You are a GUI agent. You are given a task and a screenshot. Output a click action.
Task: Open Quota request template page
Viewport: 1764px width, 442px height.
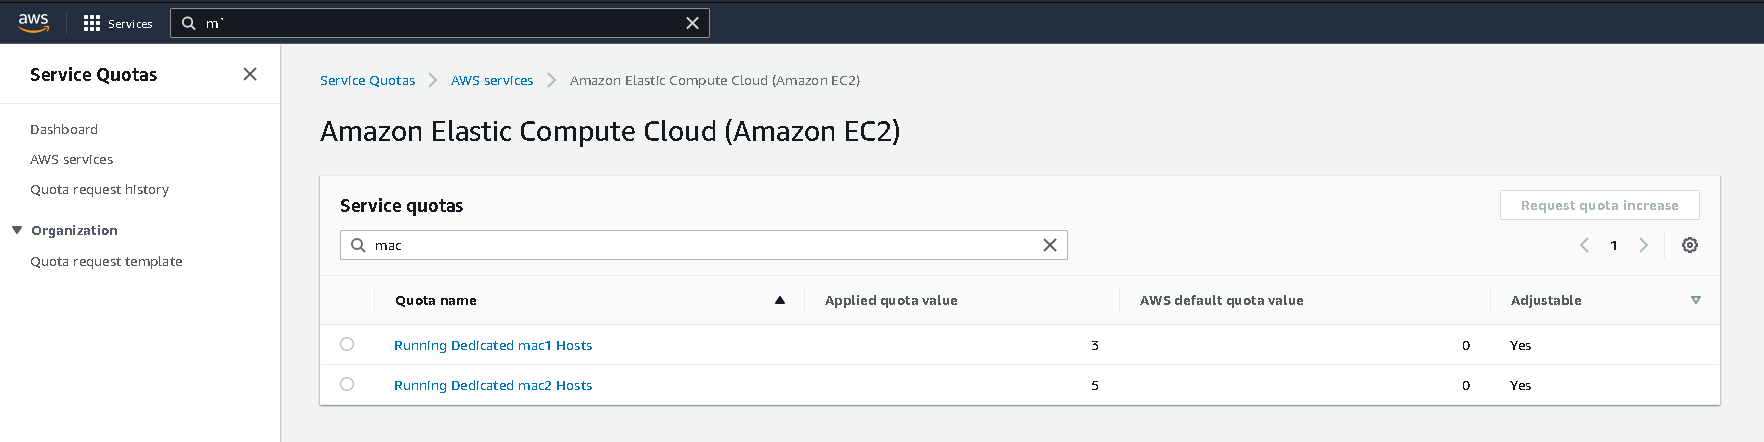pyautogui.click(x=106, y=261)
